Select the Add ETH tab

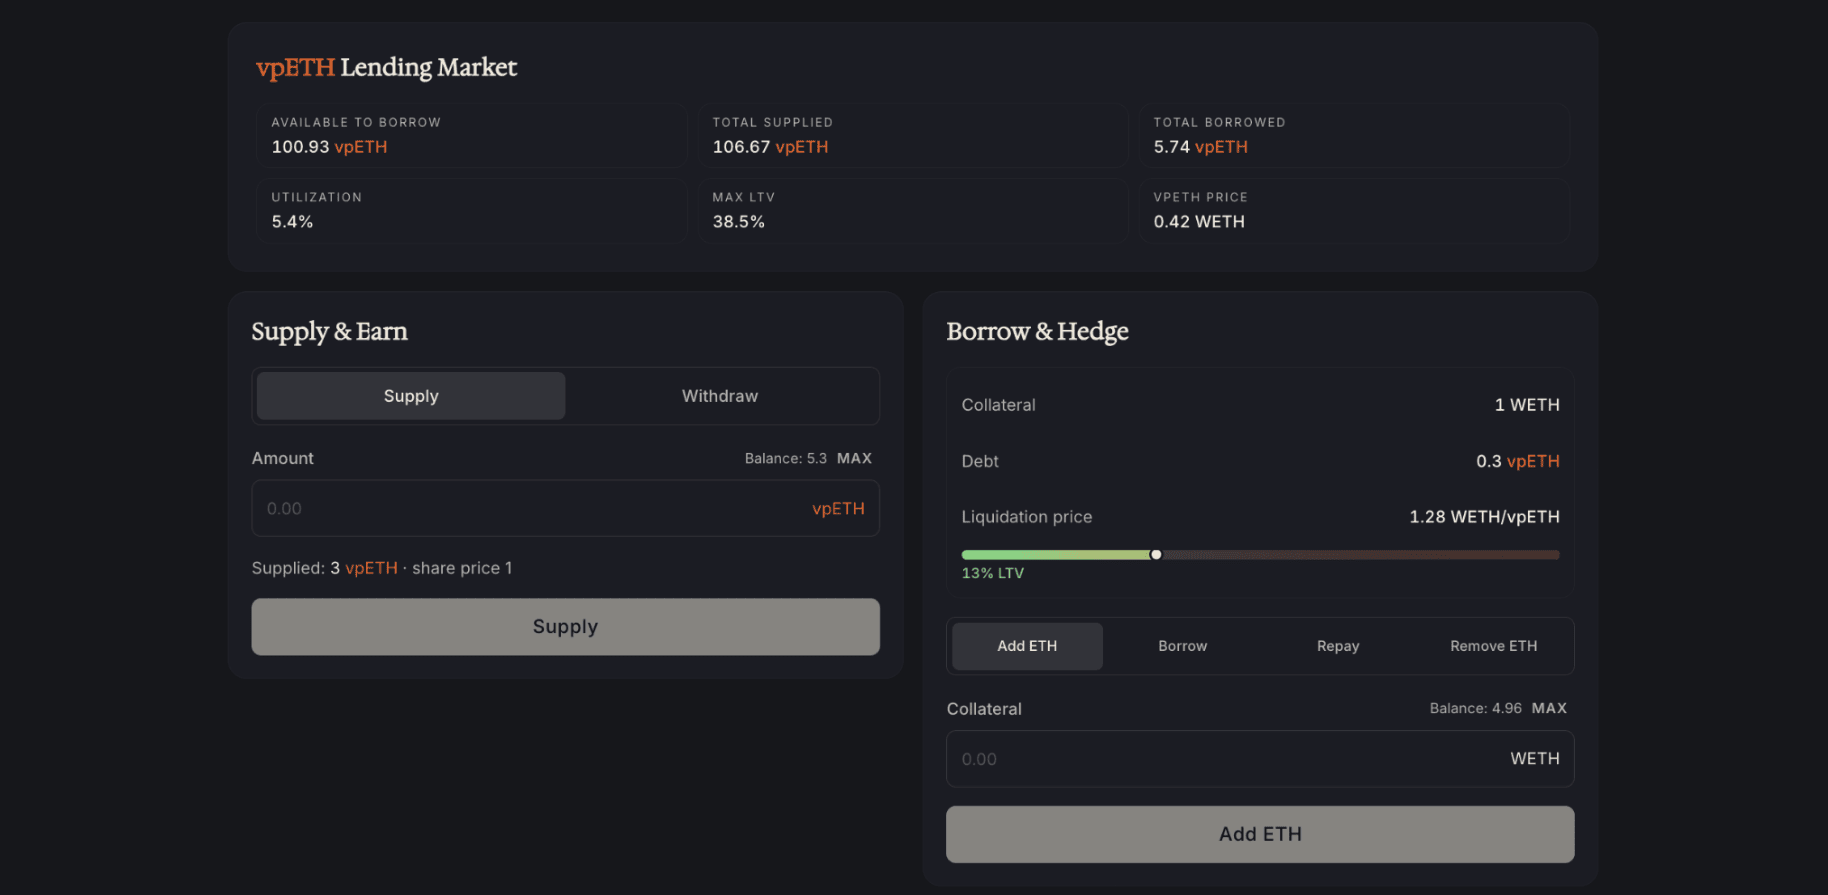[x=1027, y=646]
